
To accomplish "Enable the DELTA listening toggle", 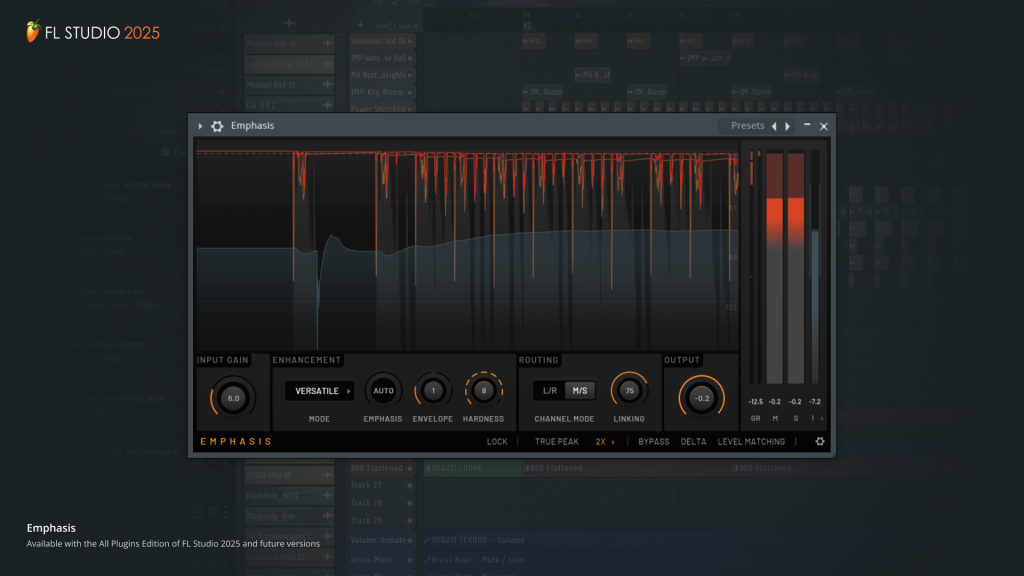I will 694,441.
